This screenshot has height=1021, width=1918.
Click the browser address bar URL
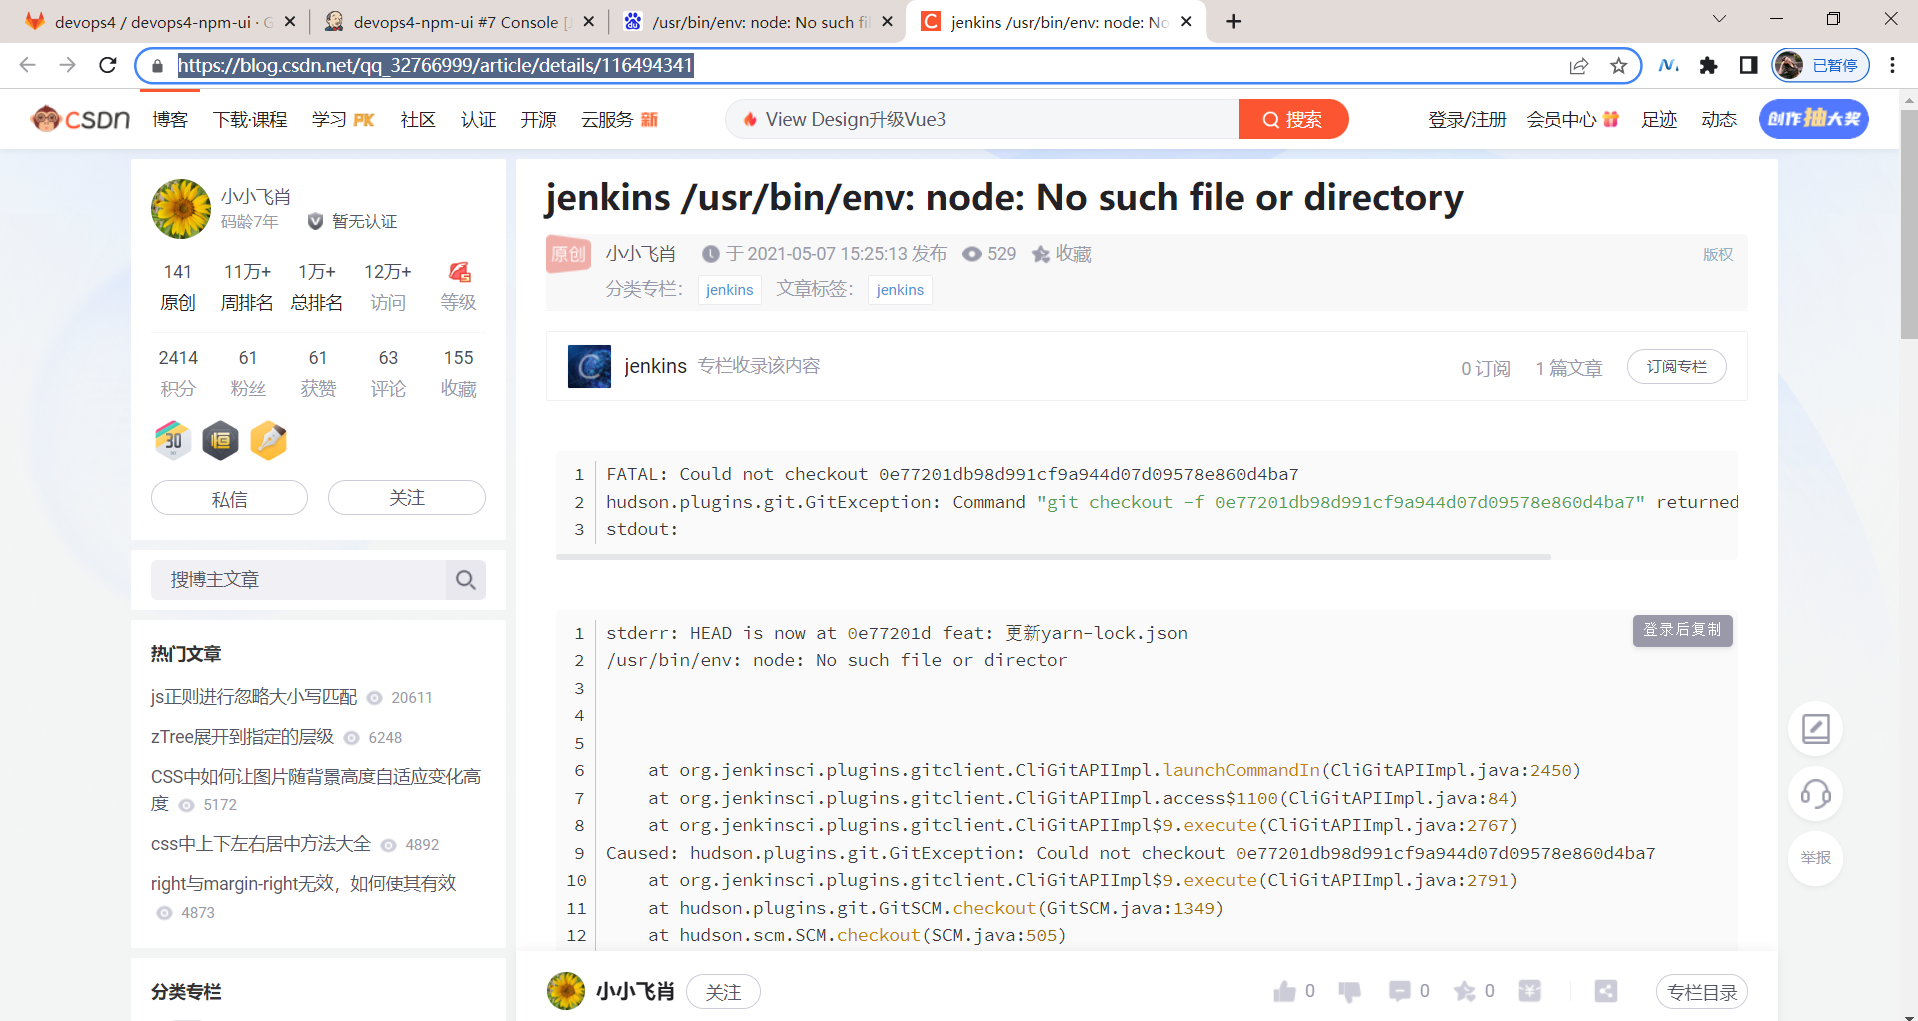tap(436, 66)
